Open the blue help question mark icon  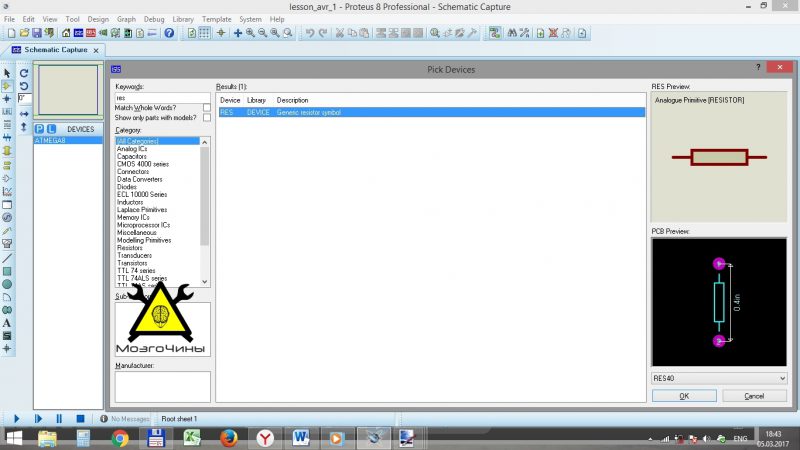pyautogui.click(x=169, y=33)
